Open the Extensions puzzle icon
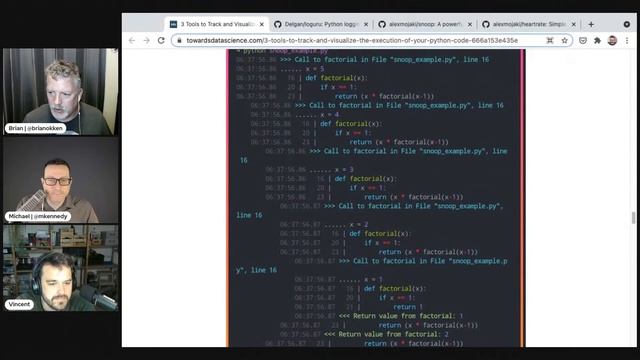 coord(598,40)
